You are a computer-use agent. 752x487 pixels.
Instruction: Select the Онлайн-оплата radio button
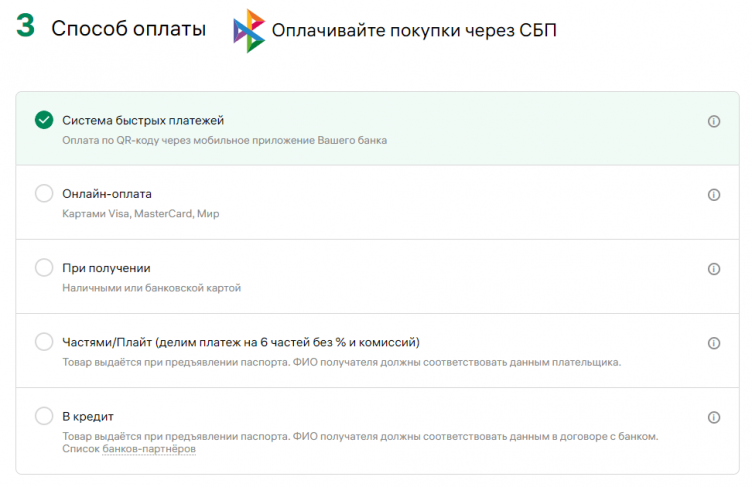[44, 193]
